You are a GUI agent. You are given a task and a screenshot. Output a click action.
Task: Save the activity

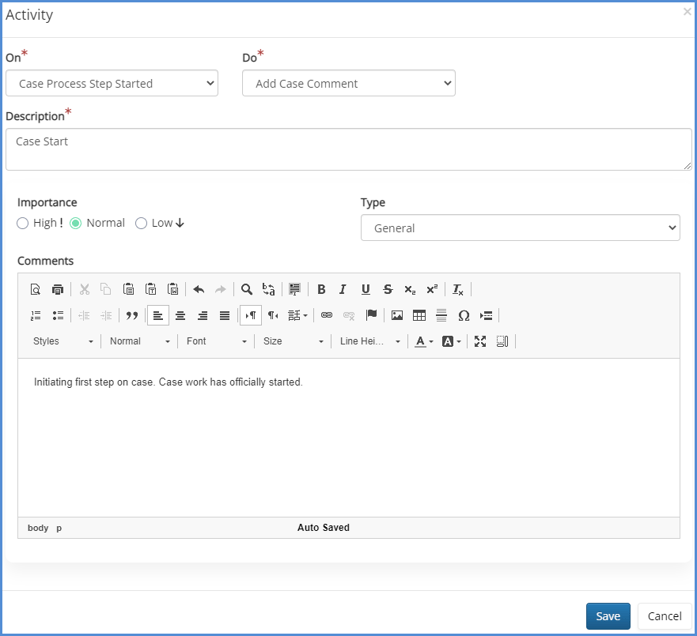point(608,616)
